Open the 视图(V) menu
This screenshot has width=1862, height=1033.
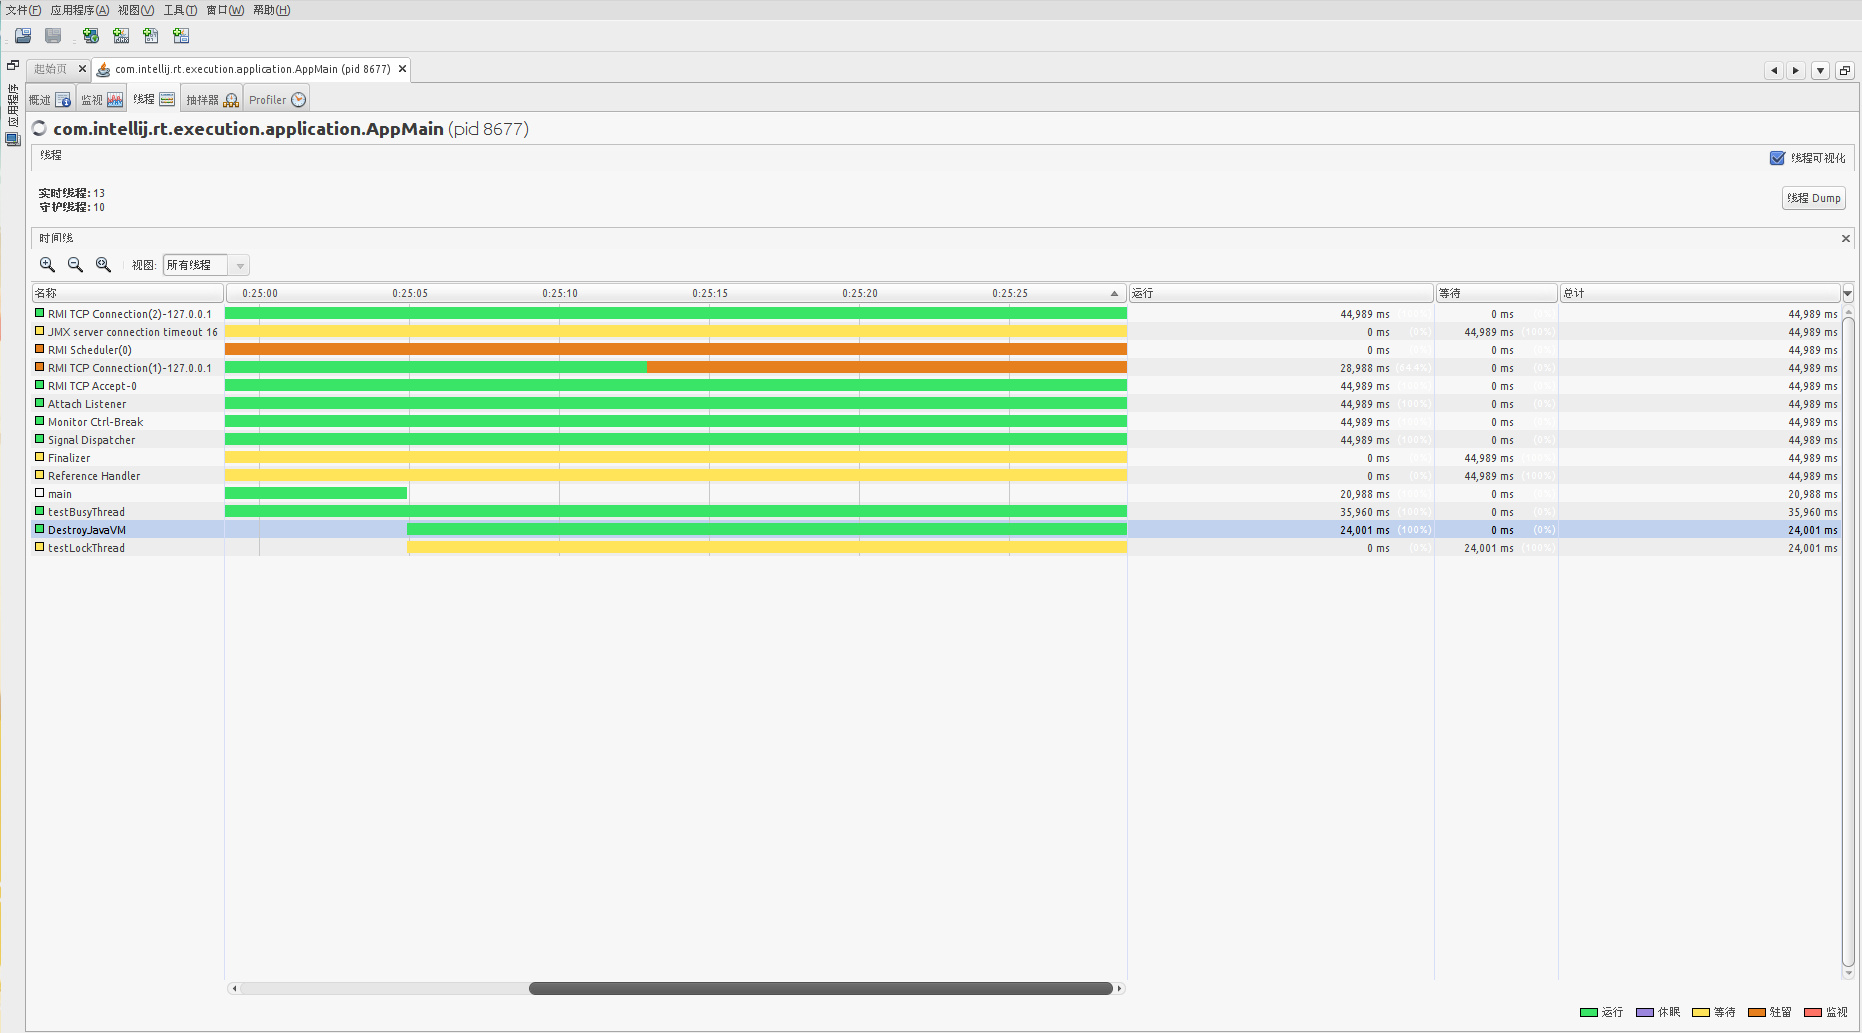[136, 10]
